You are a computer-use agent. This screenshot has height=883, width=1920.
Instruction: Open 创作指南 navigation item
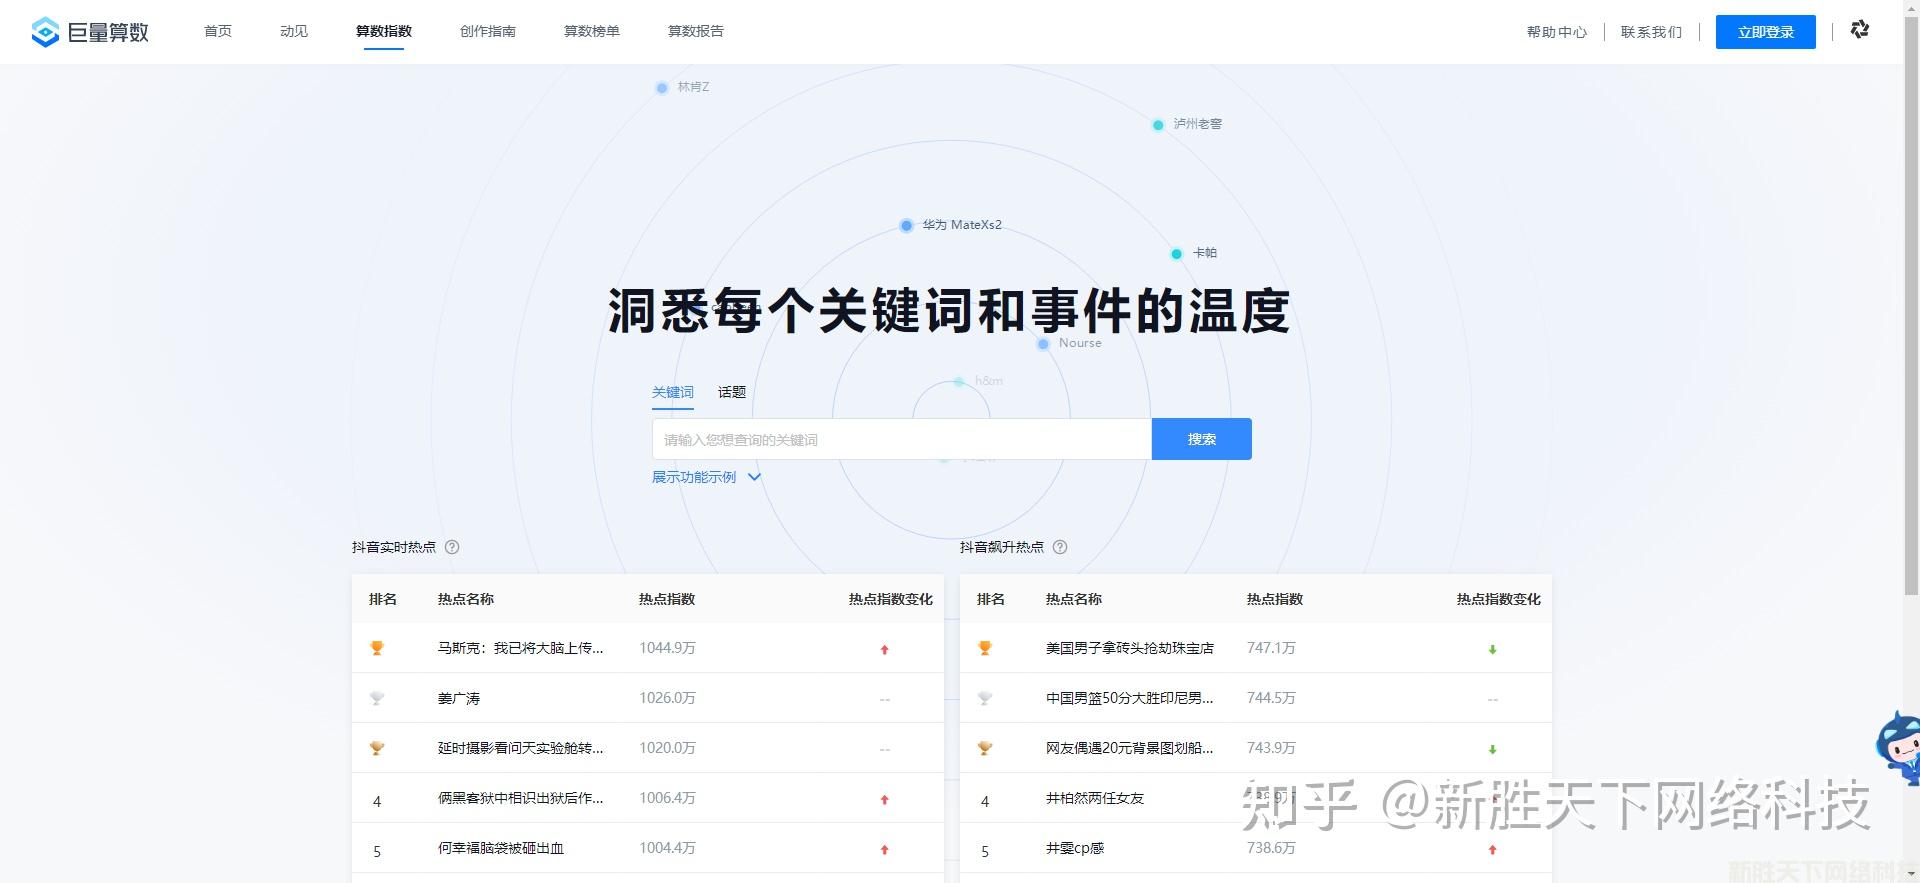tap(488, 31)
